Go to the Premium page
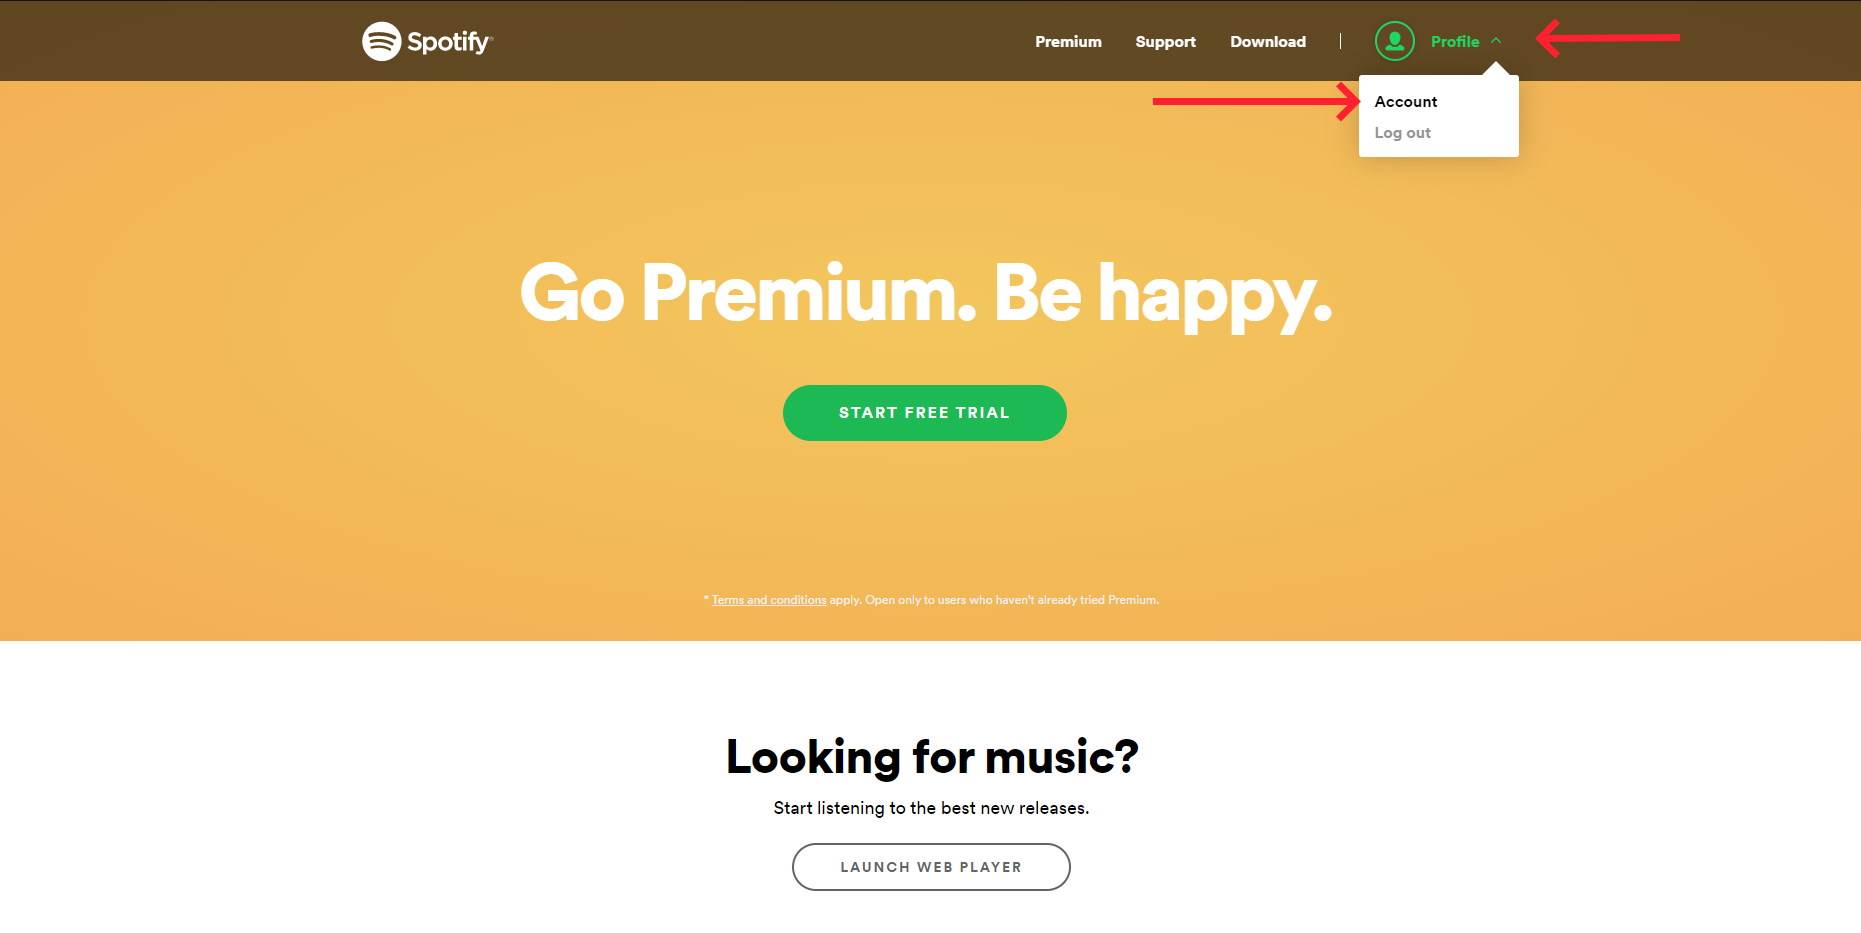Image resolution: width=1861 pixels, height=933 pixels. (x=1068, y=42)
